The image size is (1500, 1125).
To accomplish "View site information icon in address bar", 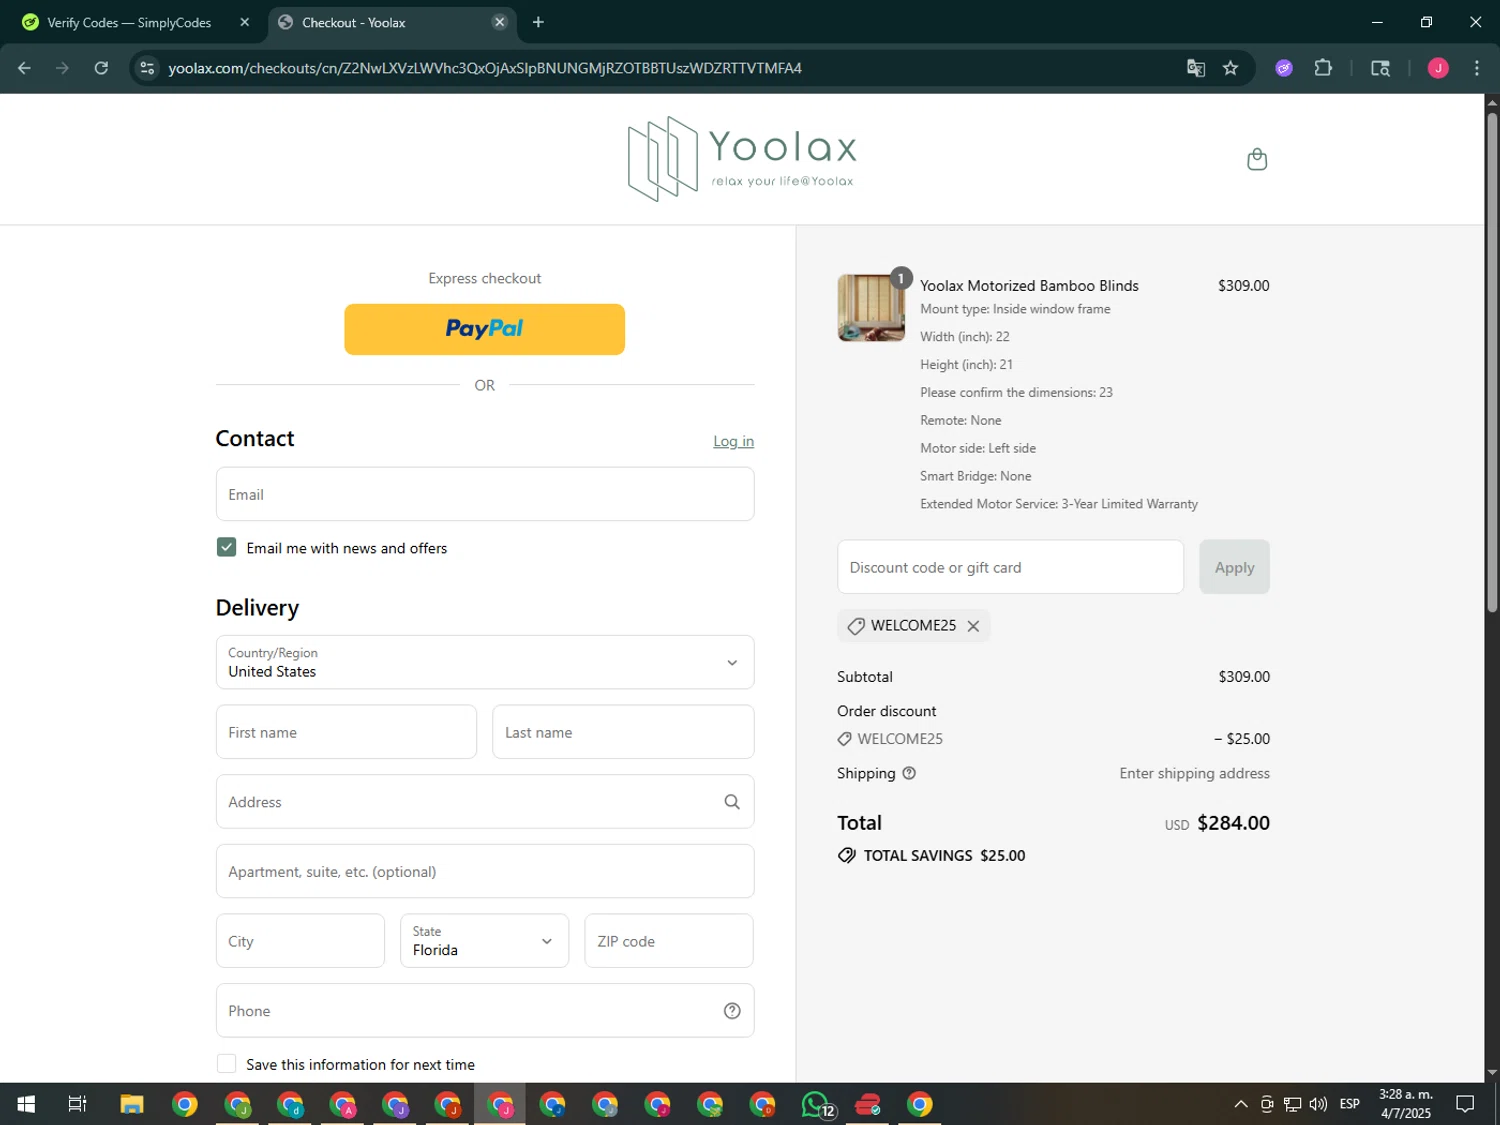I will [x=147, y=68].
